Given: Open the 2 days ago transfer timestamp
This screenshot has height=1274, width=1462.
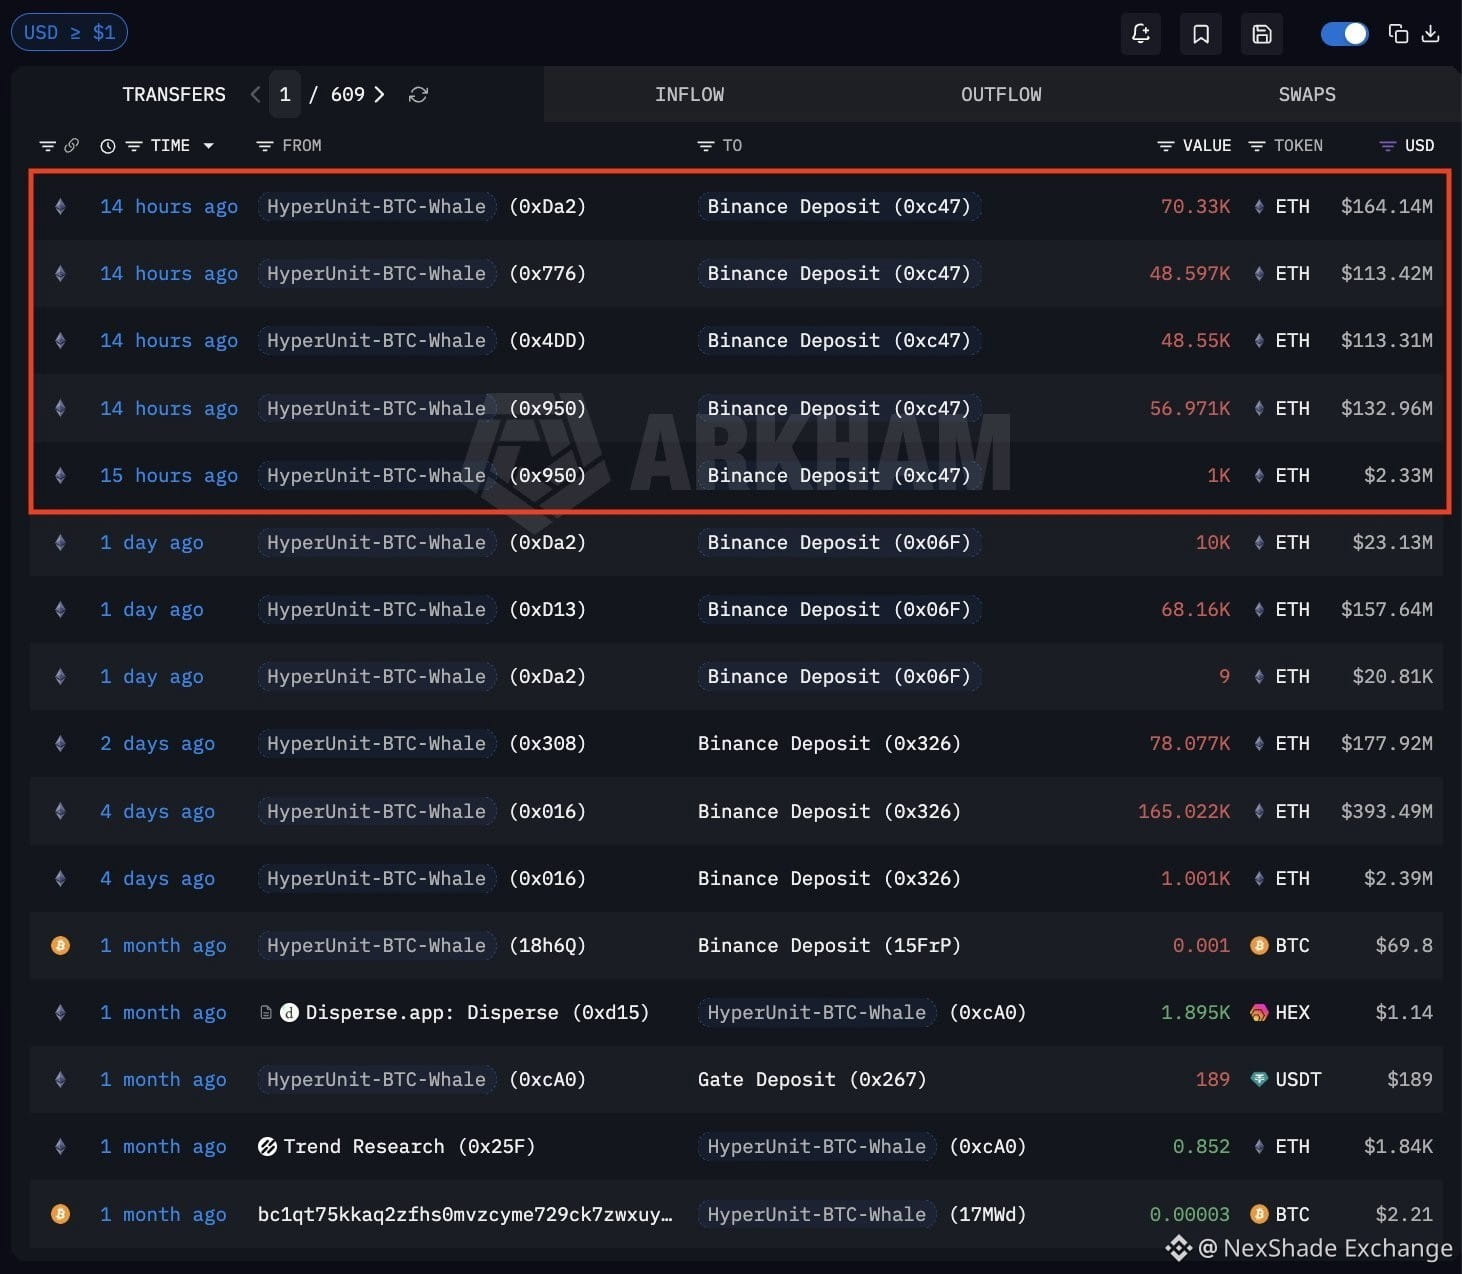Looking at the screenshot, I should tap(157, 743).
